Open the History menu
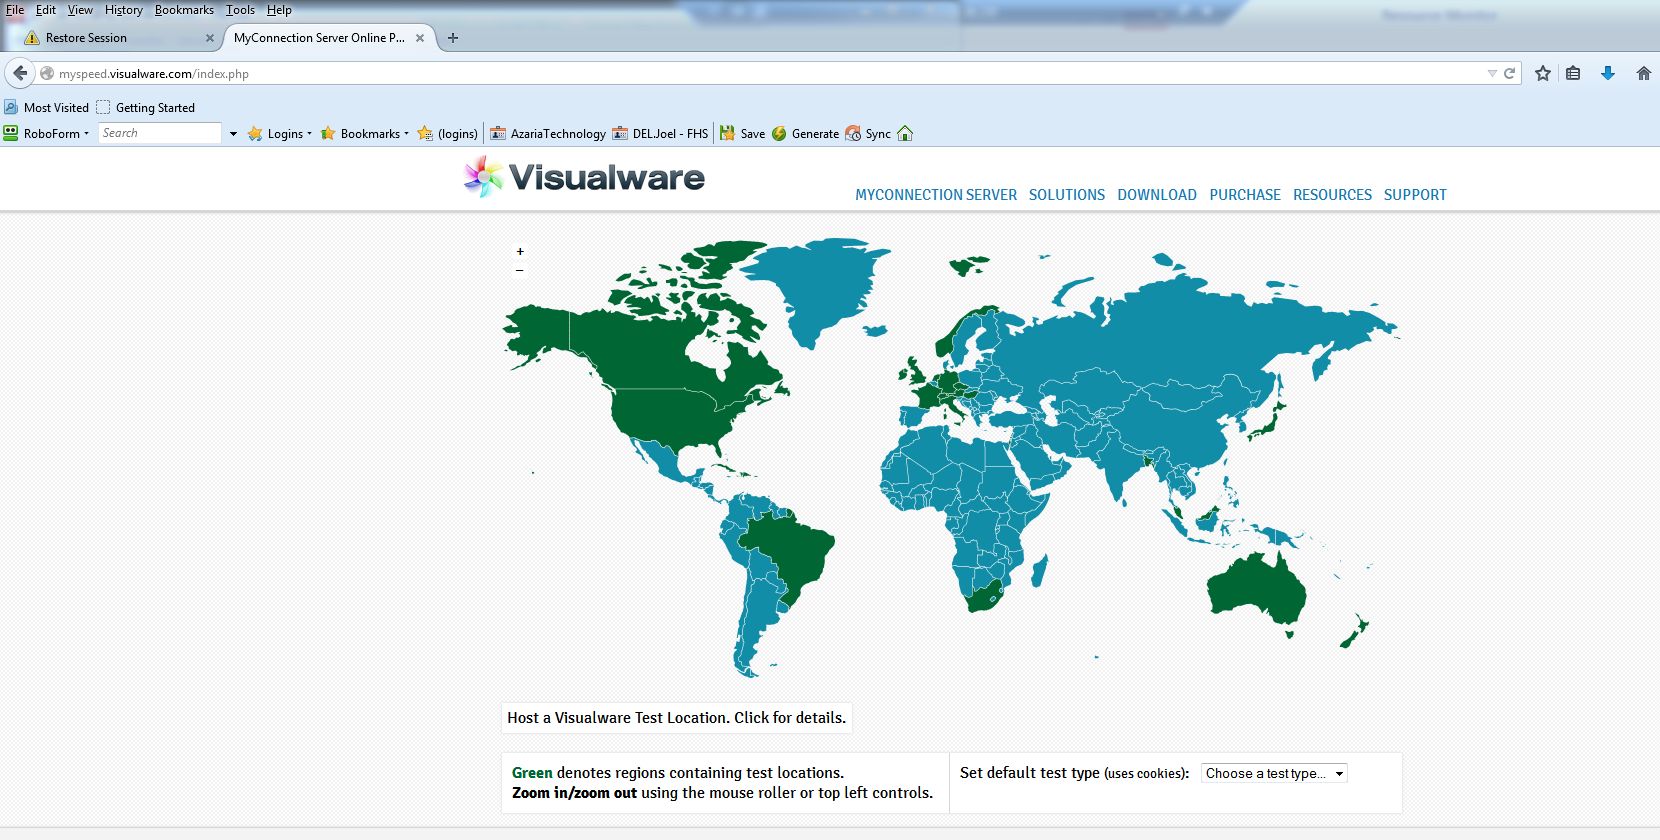The image size is (1660, 840). pyautogui.click(x=124, y=10)
